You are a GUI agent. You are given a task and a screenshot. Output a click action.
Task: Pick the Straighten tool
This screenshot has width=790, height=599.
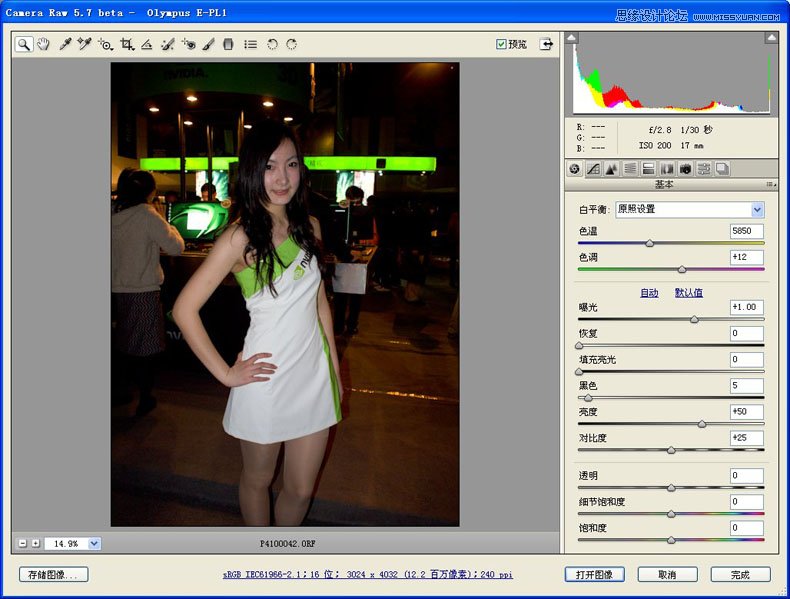coord(147,44)
